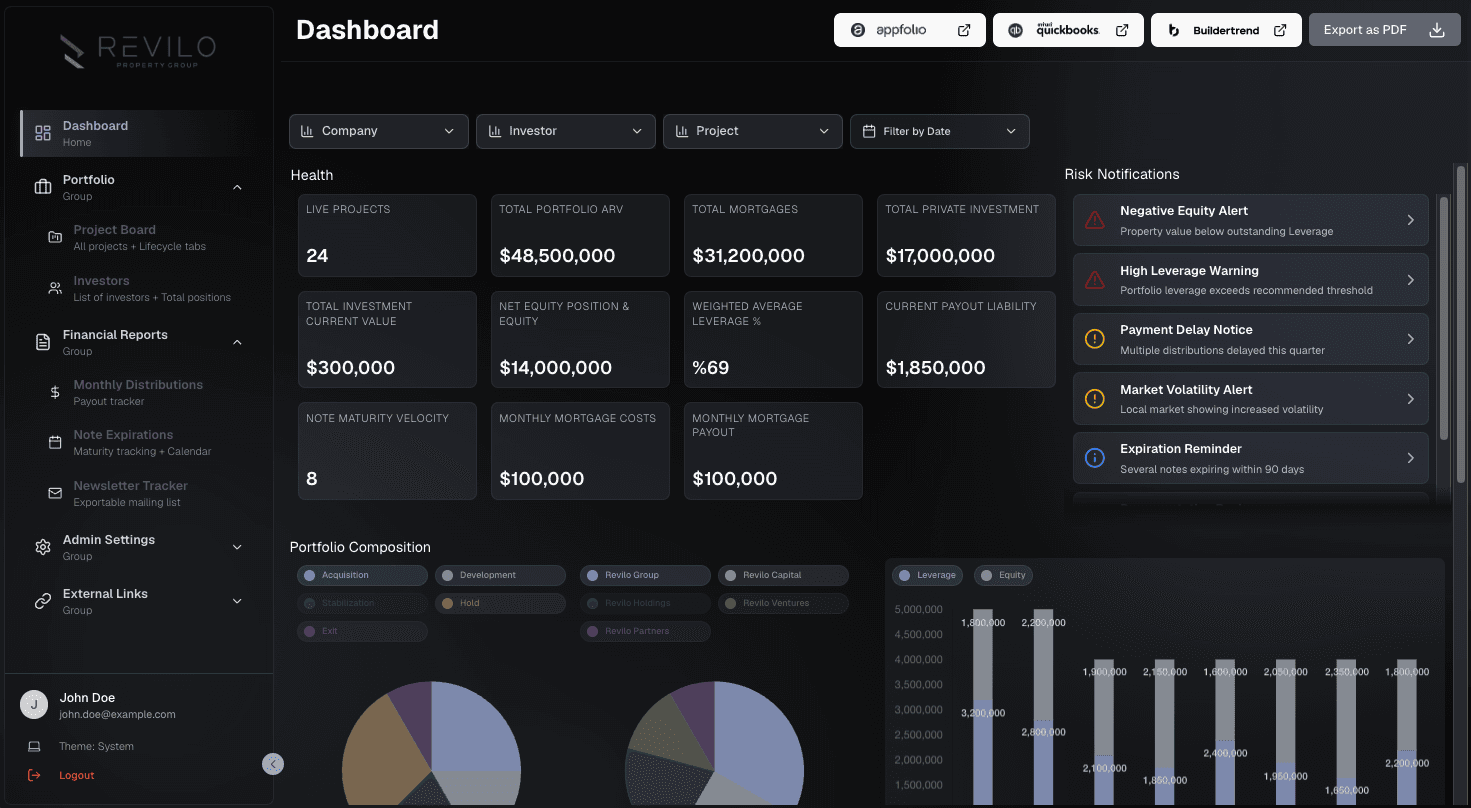Viewport: 1471px width, 808px height.
Task: Click the calendar icon in Filter by Date
Action: coord(869,131)
